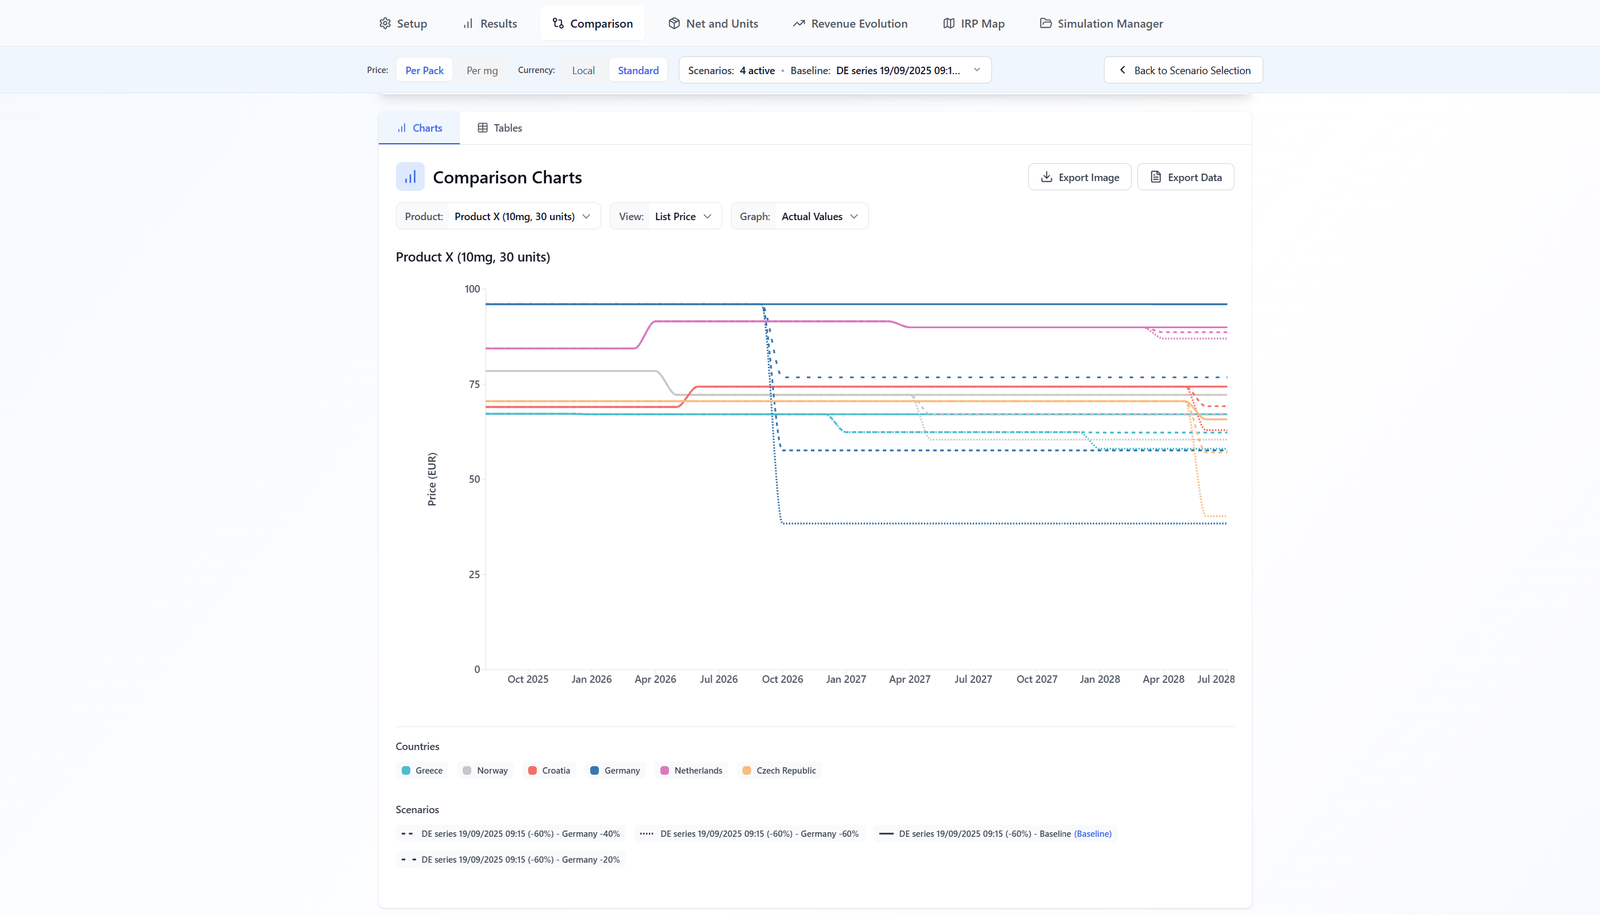Click the Revenue Evolution trend icon
The image size is (1600, 915).
799,22
